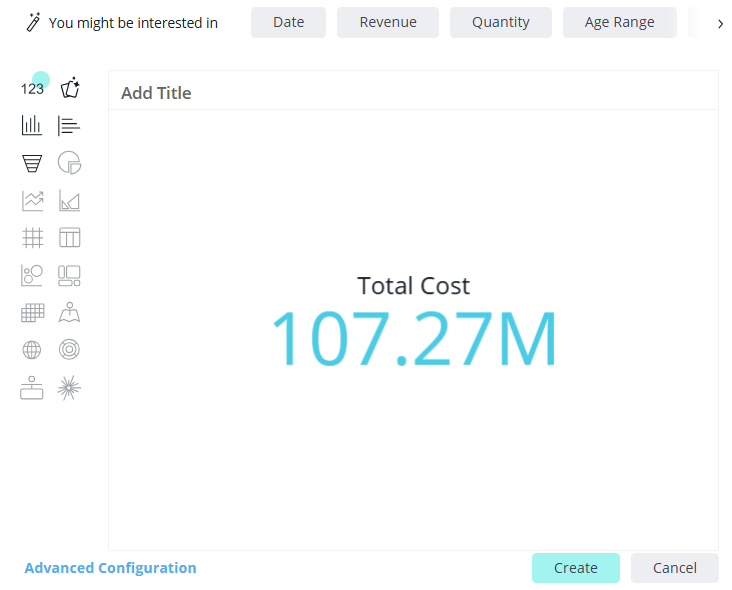Add the Revenue suggested field
Viewport: 732px width, 590px height.
(x=388, y=22)
